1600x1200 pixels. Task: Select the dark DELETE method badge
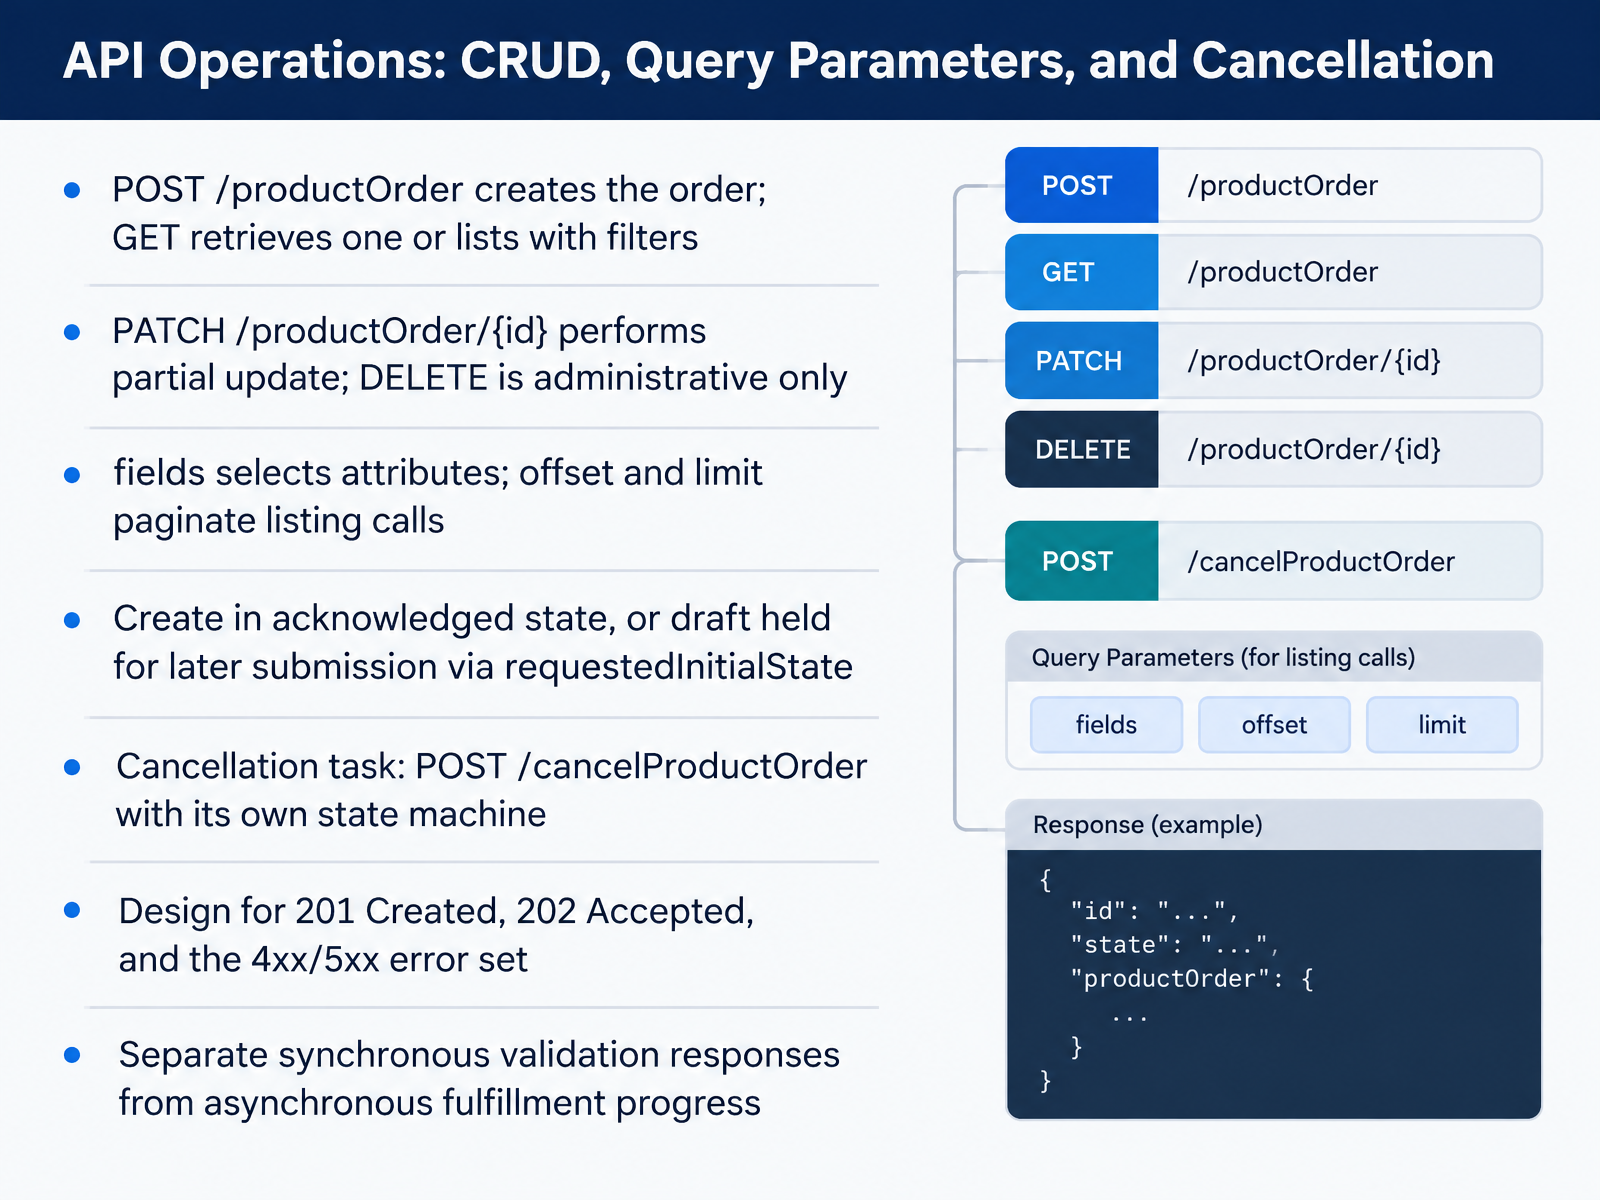(x=1082, y=449)
